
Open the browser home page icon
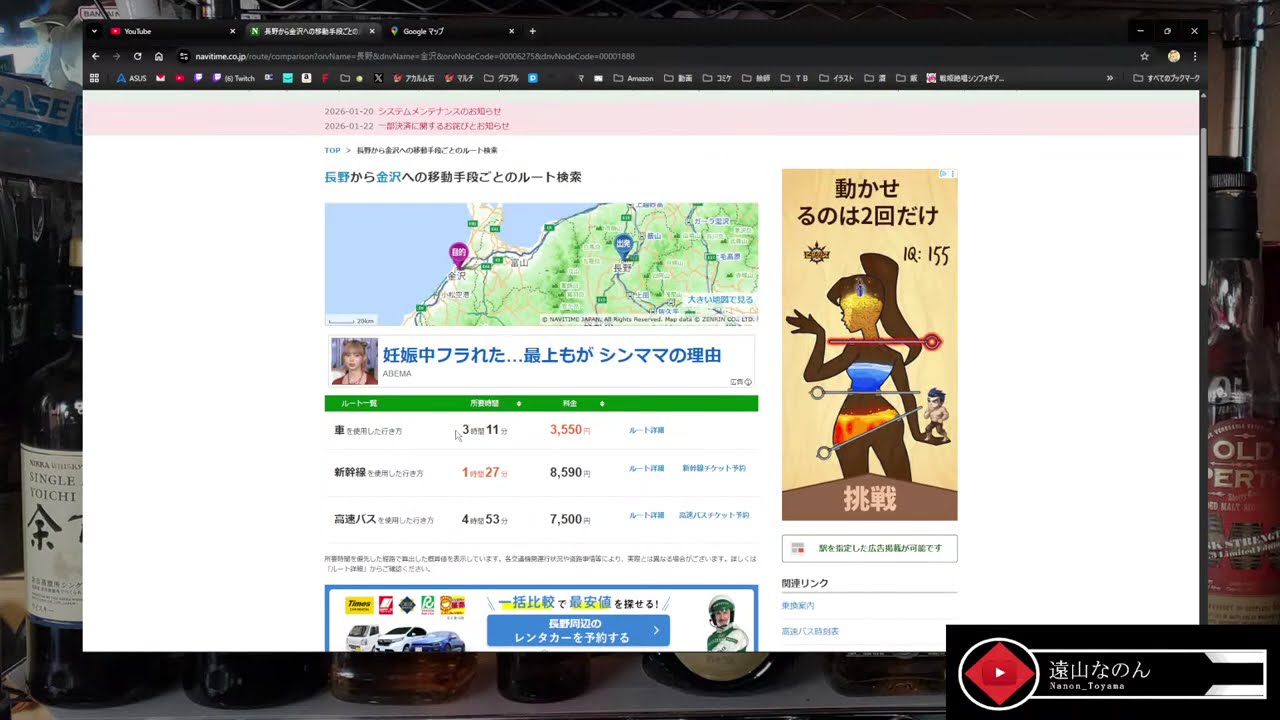(x=158, y=56)
